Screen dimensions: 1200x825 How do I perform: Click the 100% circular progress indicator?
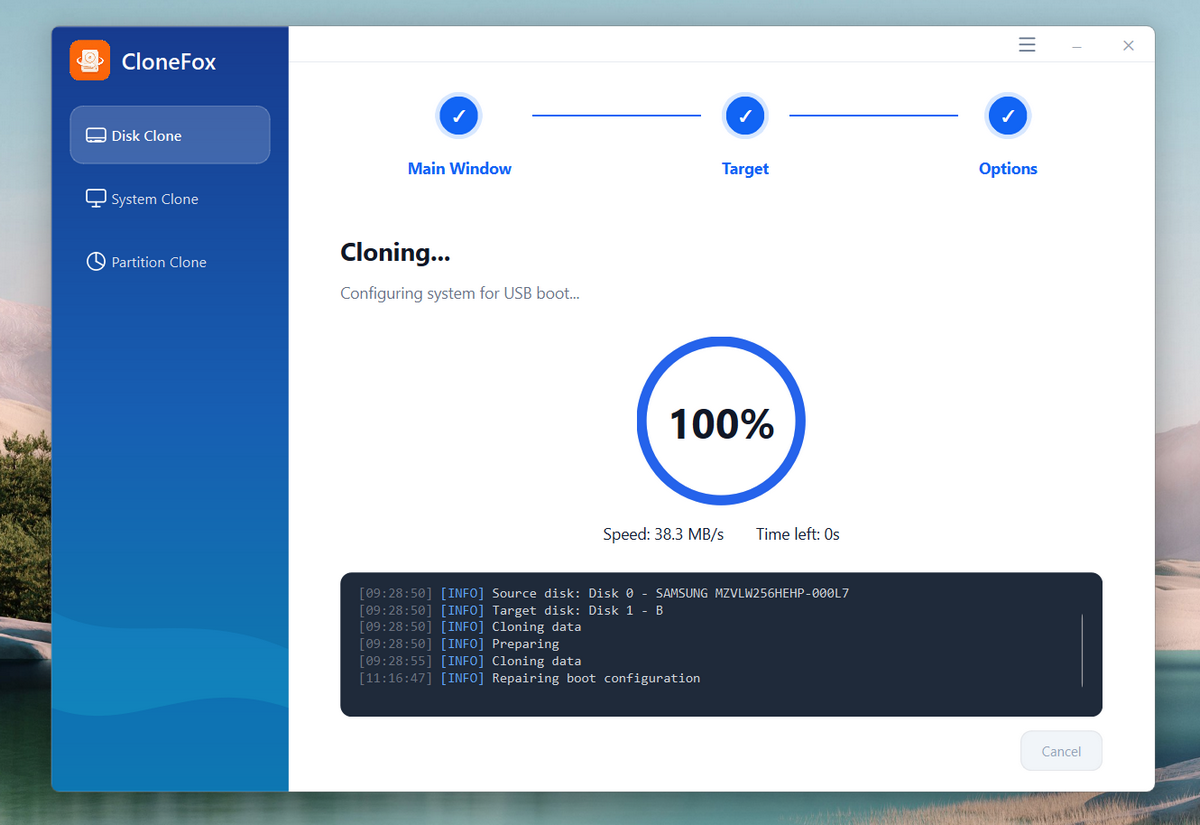click(721, 422)
